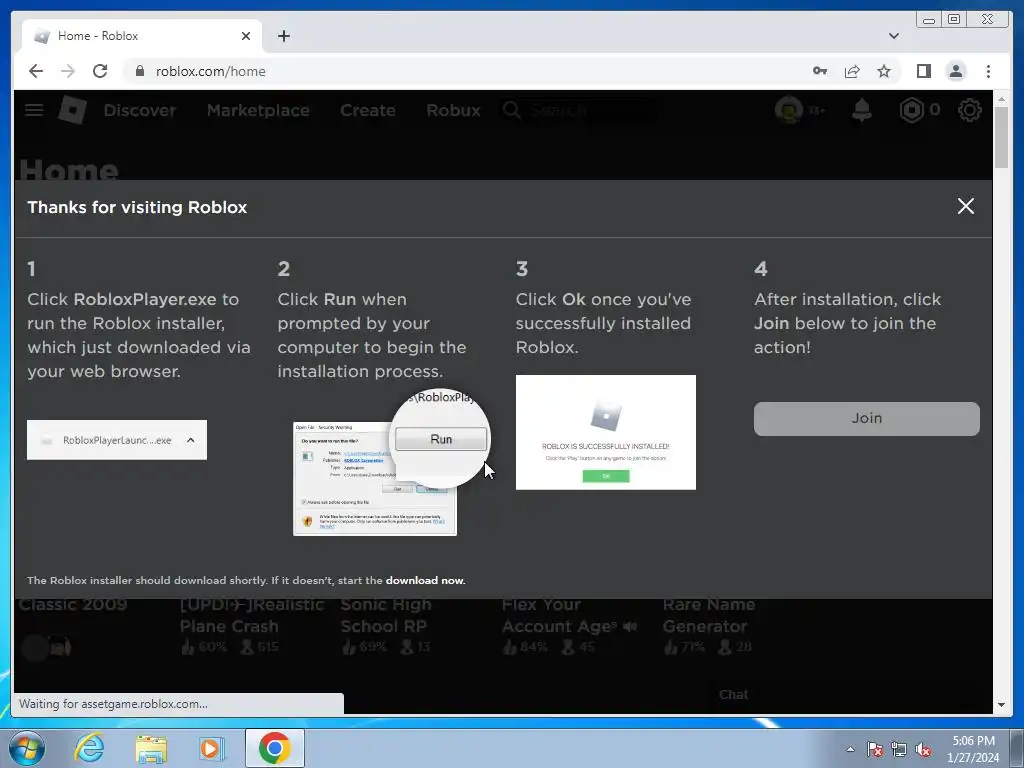
Task: Open Windows Media Player from the taskbar
Action: [212, 748]
